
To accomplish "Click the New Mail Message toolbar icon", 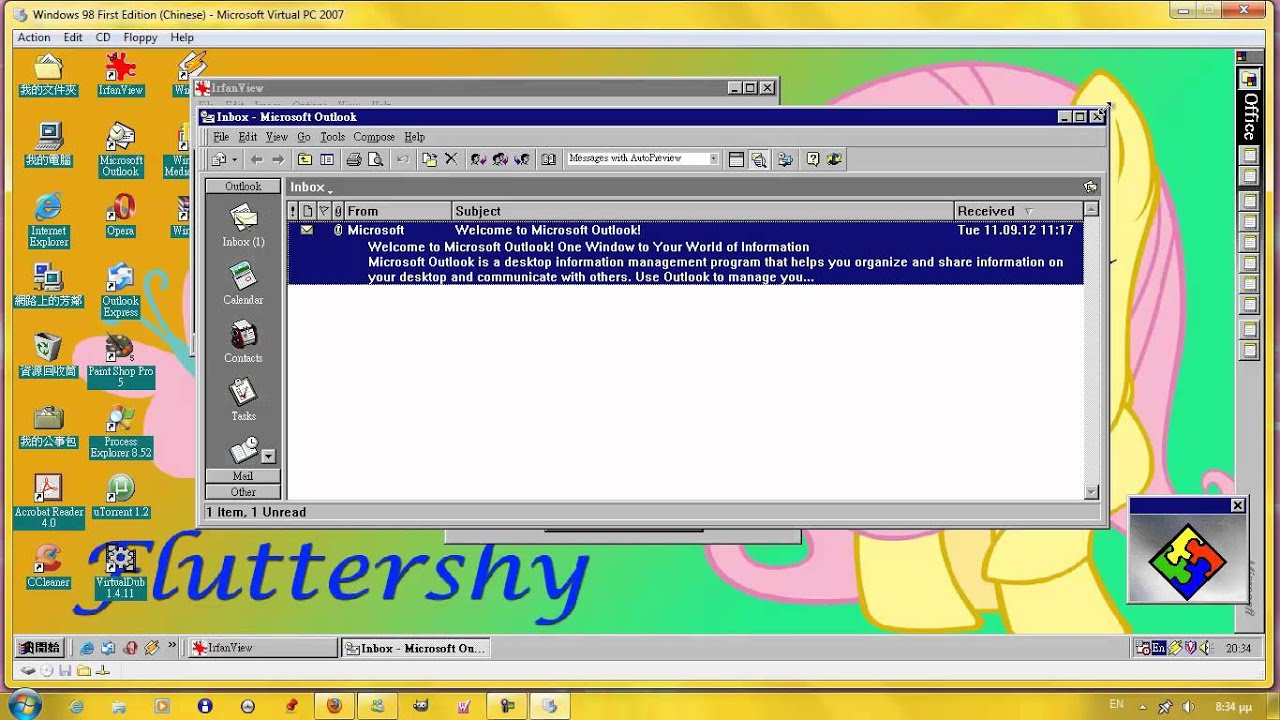I will pyautogui.click(x=219, y=159).
